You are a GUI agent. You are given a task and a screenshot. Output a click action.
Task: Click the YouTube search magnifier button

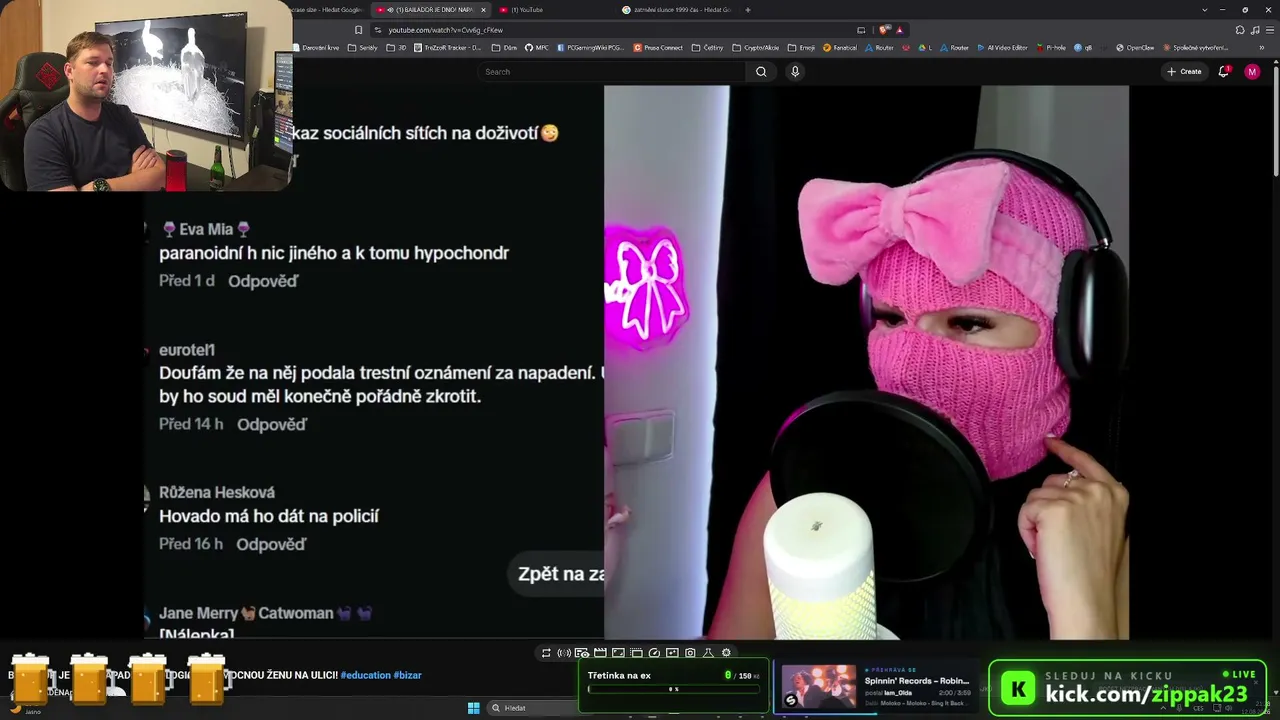pos(761,72)
